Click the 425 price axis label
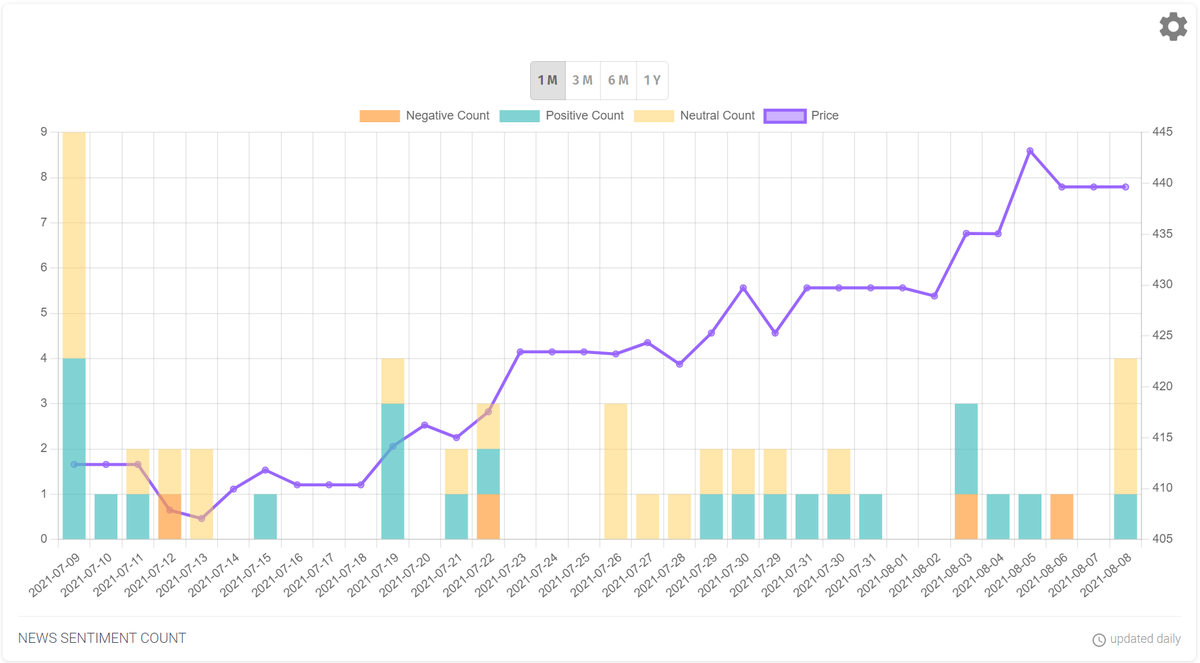The width and height of the screenshot is (1200, 663). [x=1162, y=335]
